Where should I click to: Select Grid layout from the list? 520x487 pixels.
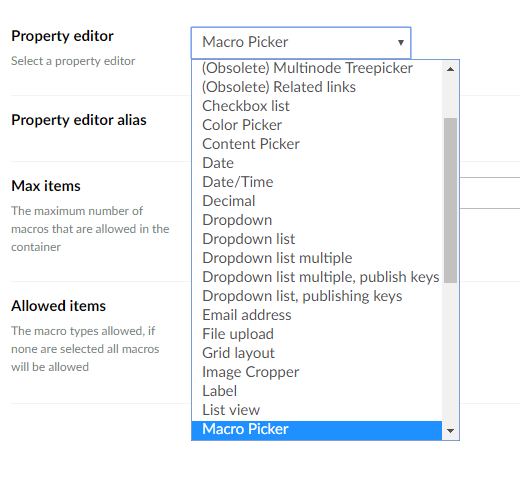(x=317, y=353)
